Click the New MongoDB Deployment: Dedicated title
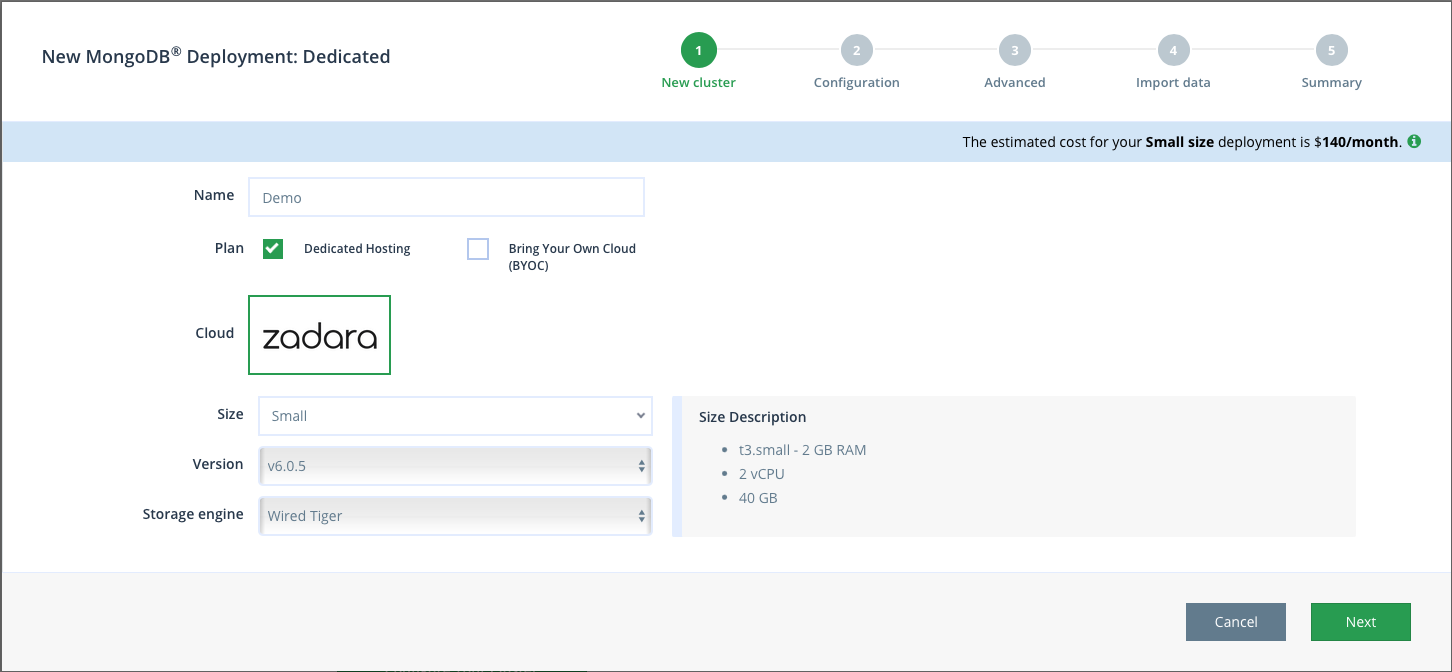This screenshot has width=1452, height=672. [x=216, y=56]
